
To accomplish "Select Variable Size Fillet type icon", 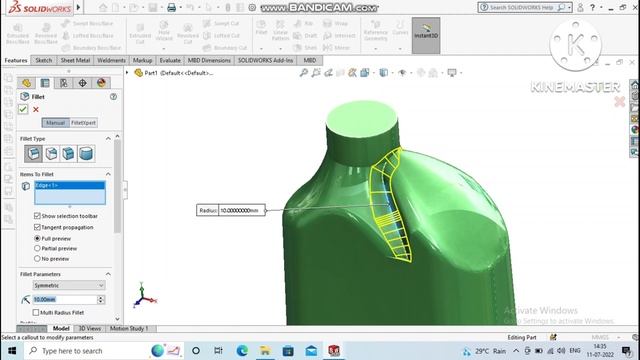I will click(51, 153).
